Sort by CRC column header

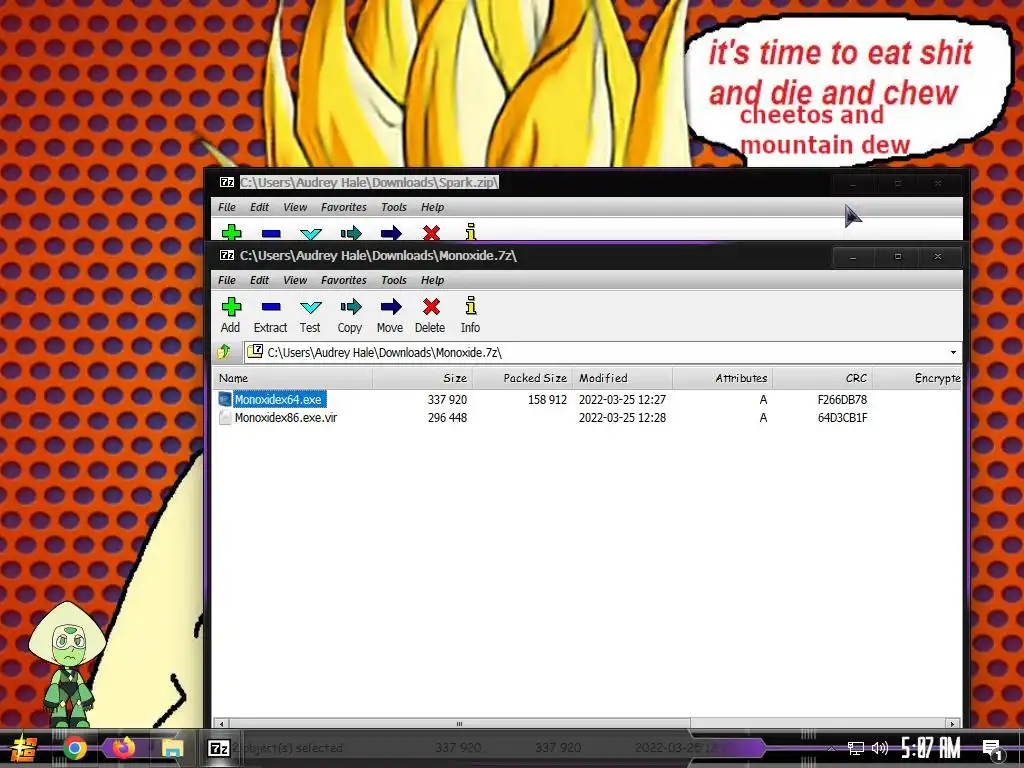(822, 378)
